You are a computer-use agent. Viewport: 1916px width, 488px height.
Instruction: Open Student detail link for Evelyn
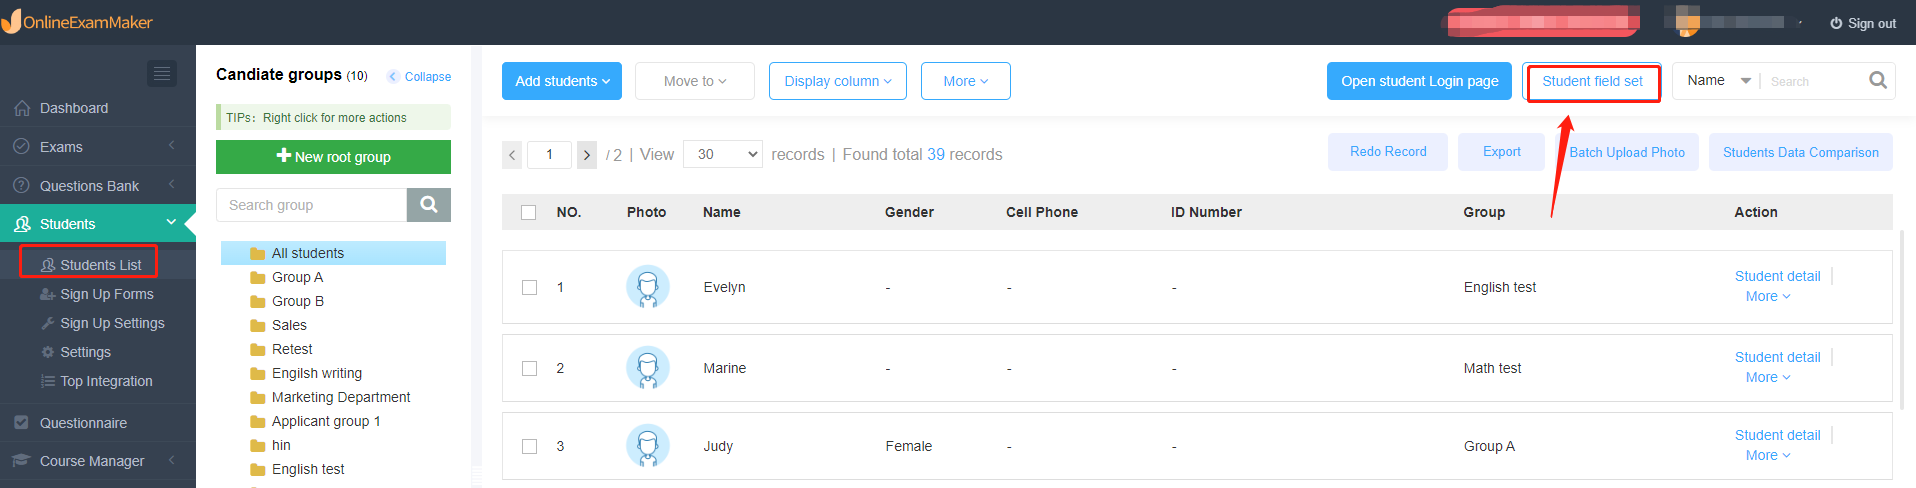[1778, 276]
